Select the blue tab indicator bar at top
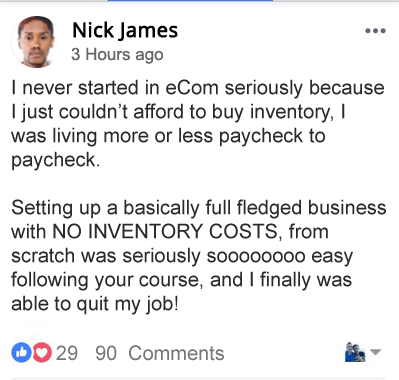Viewport: 399px width, 380px height. pyautogui.click(x=190, y=1)
